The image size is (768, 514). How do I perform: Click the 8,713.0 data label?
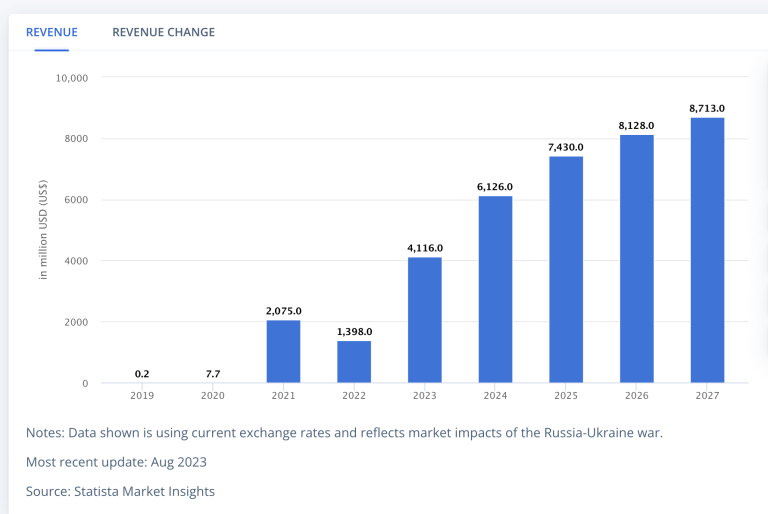pos(707,108)
